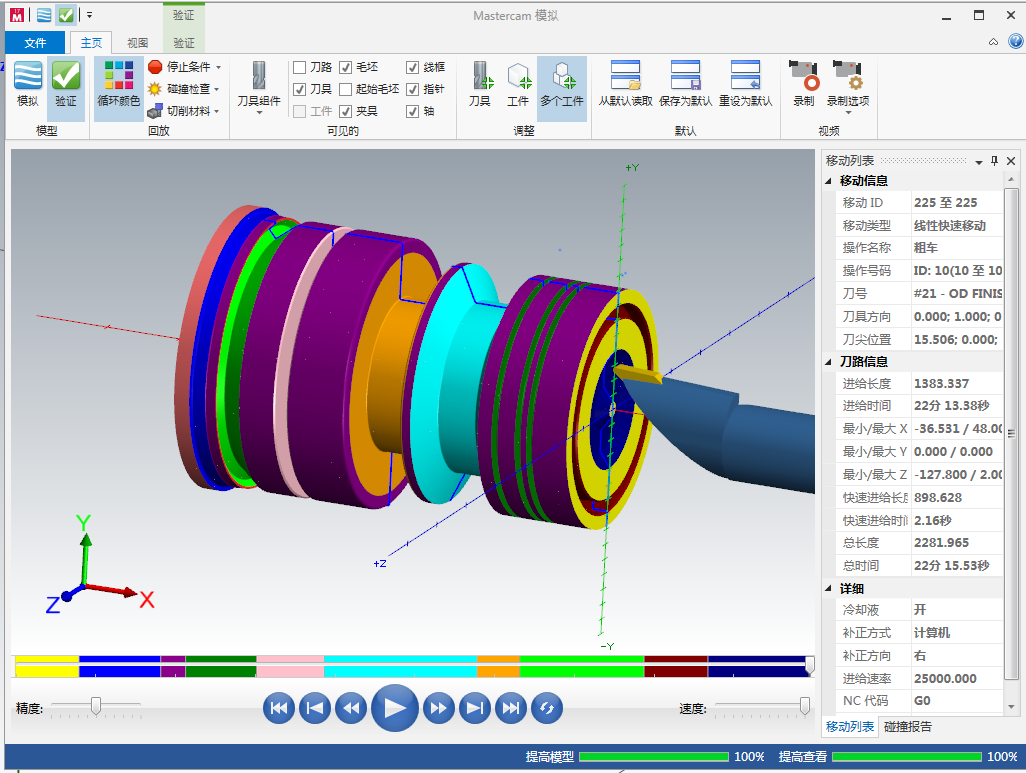Click the 速度 speed slider handle

[805, 707]
